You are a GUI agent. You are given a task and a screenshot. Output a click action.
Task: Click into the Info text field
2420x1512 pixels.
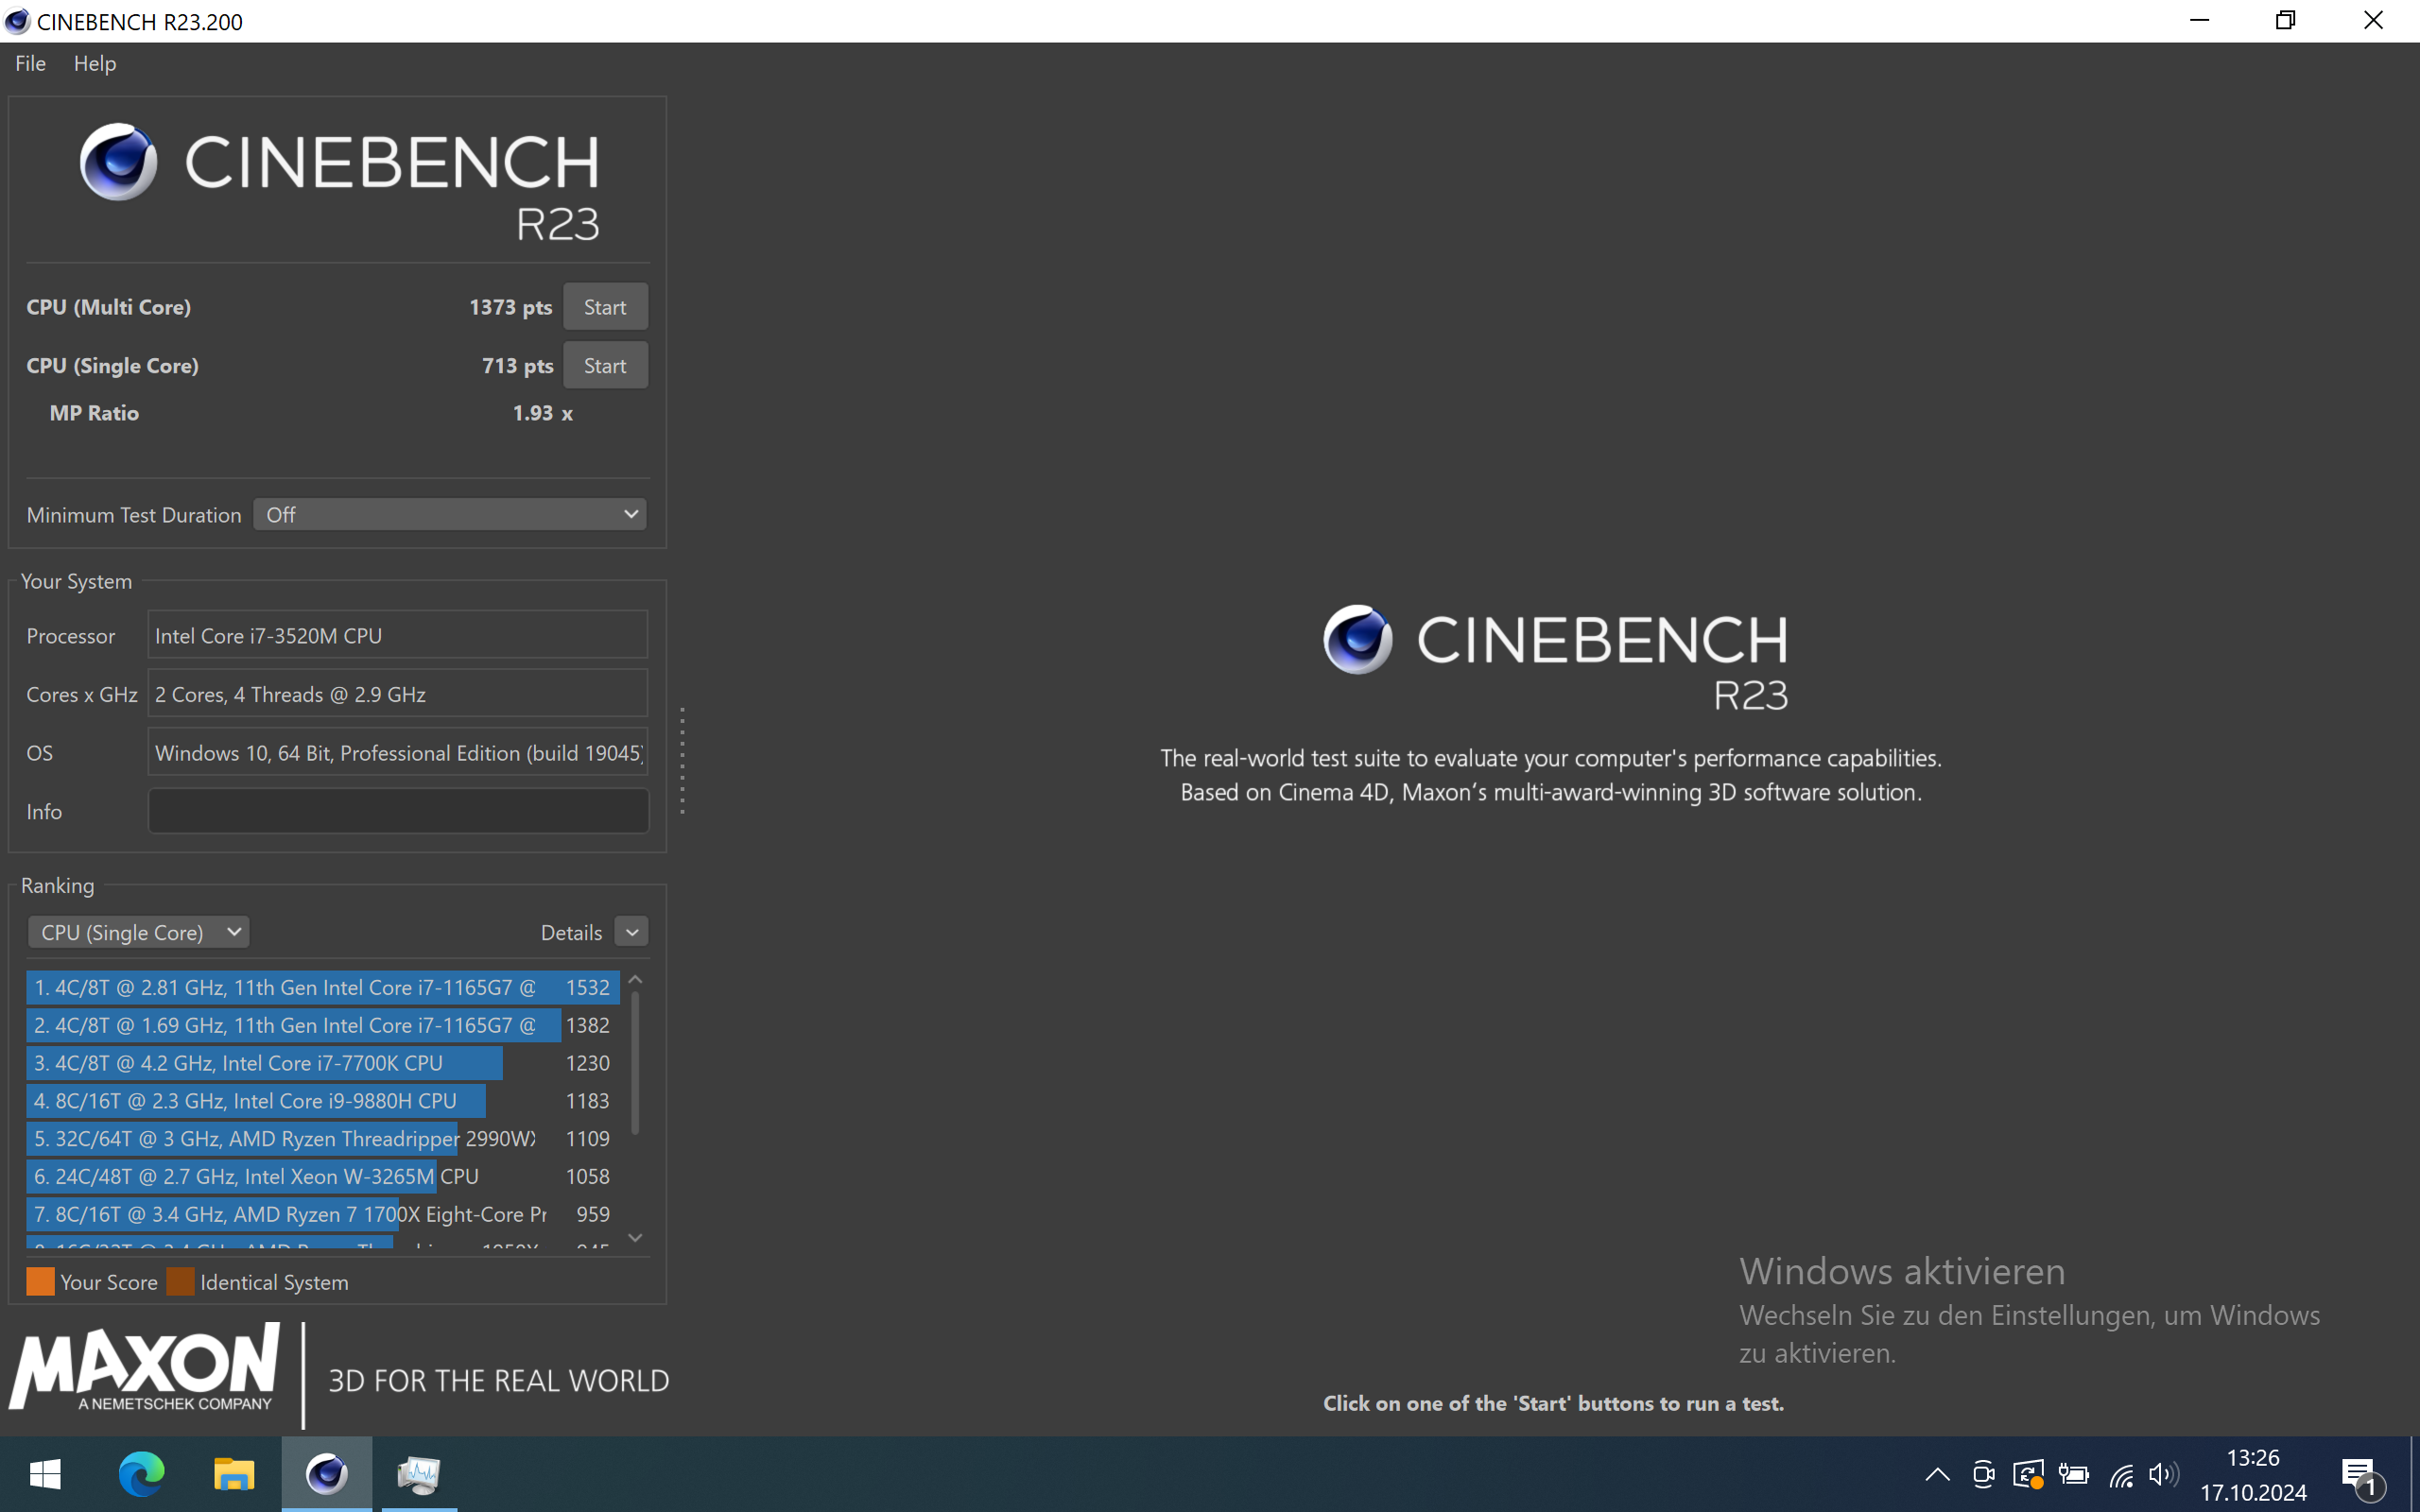[398, 811]
